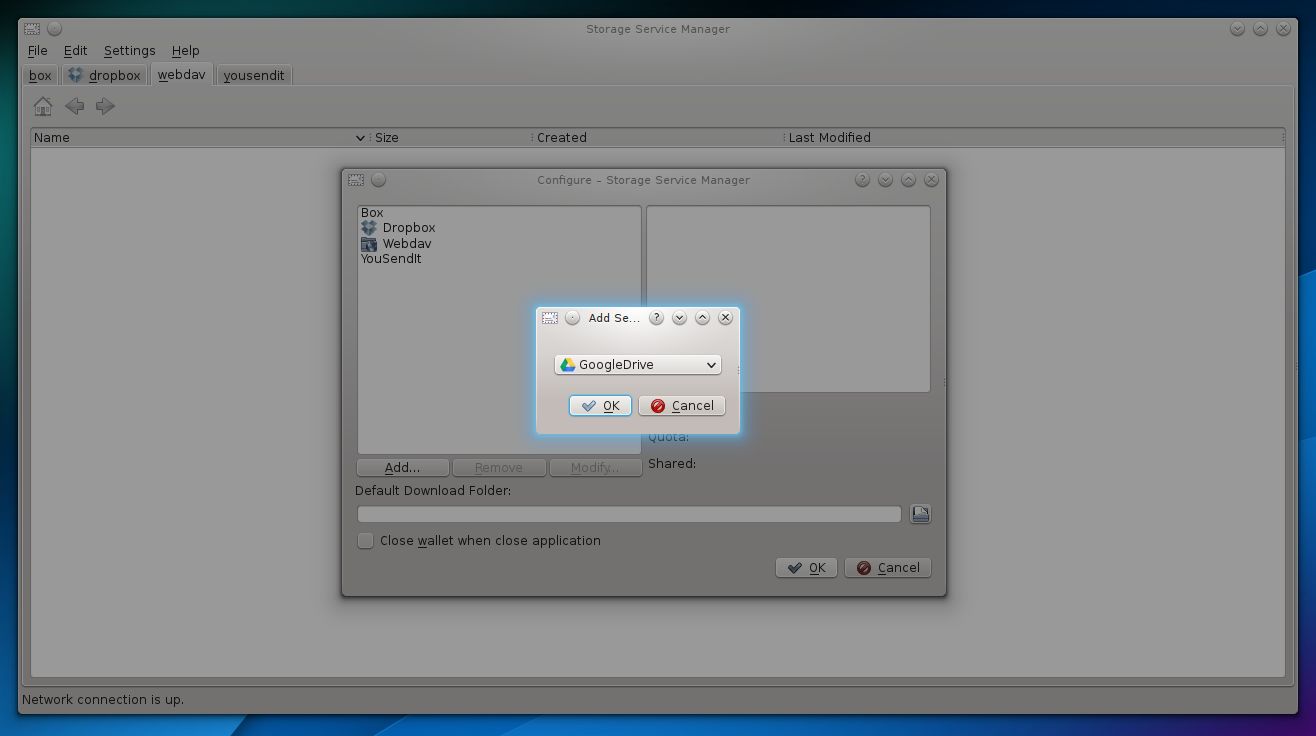Go to home folder in main toolbar

(43, 106)
